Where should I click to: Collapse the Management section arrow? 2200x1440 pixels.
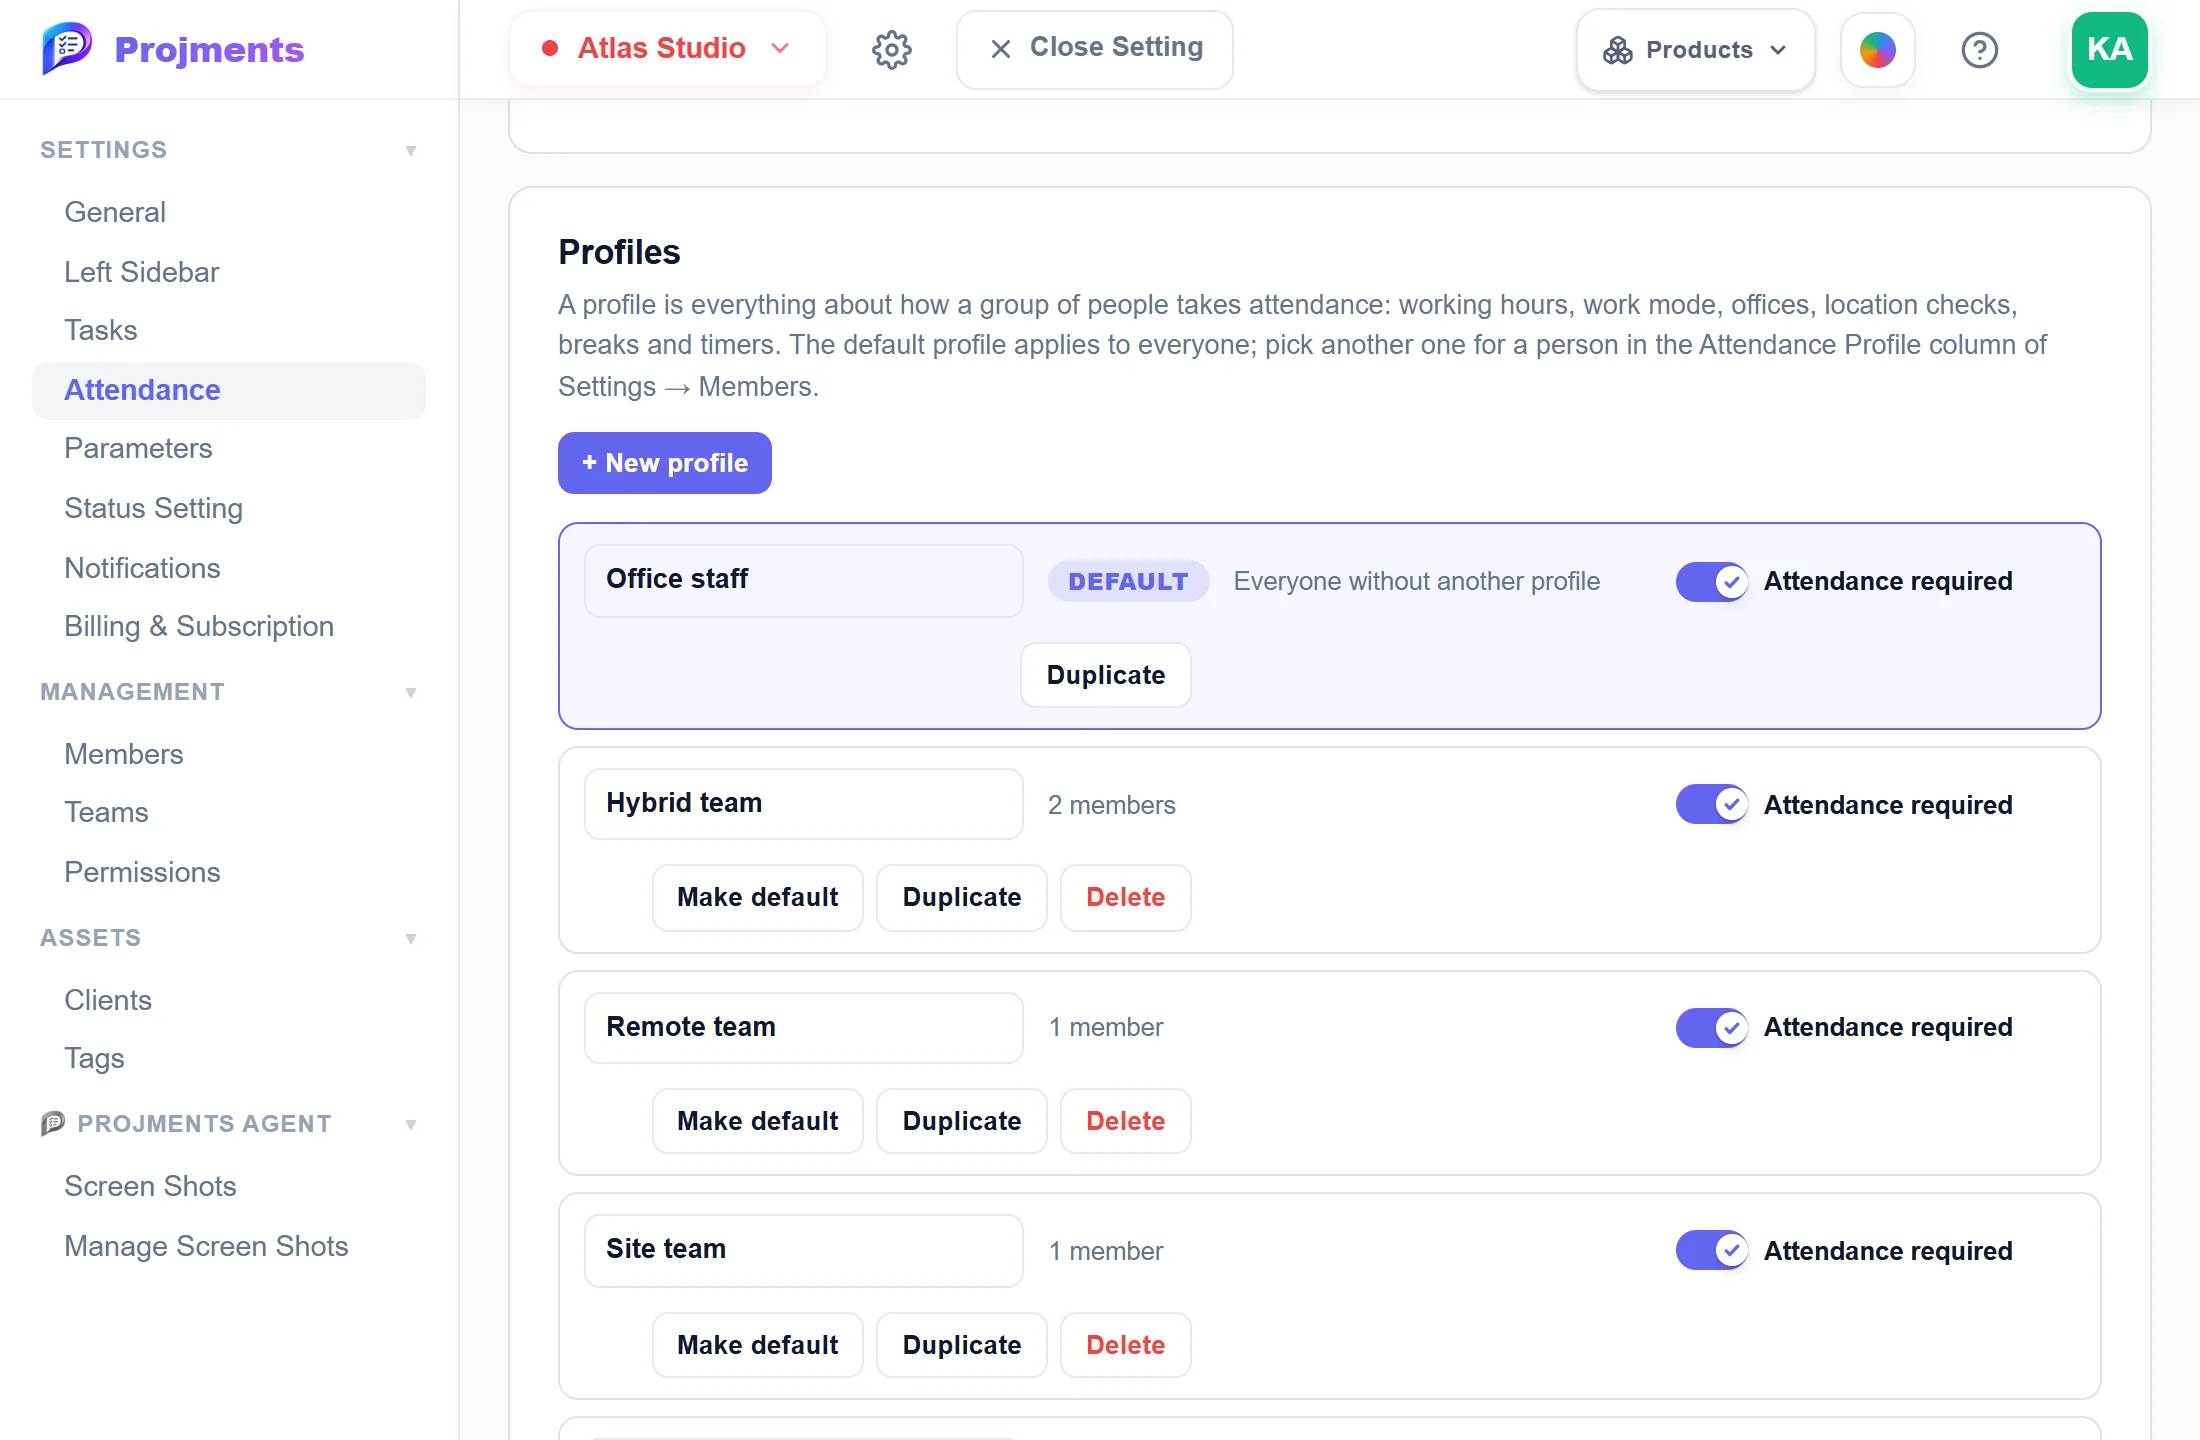tap(410, 692)
